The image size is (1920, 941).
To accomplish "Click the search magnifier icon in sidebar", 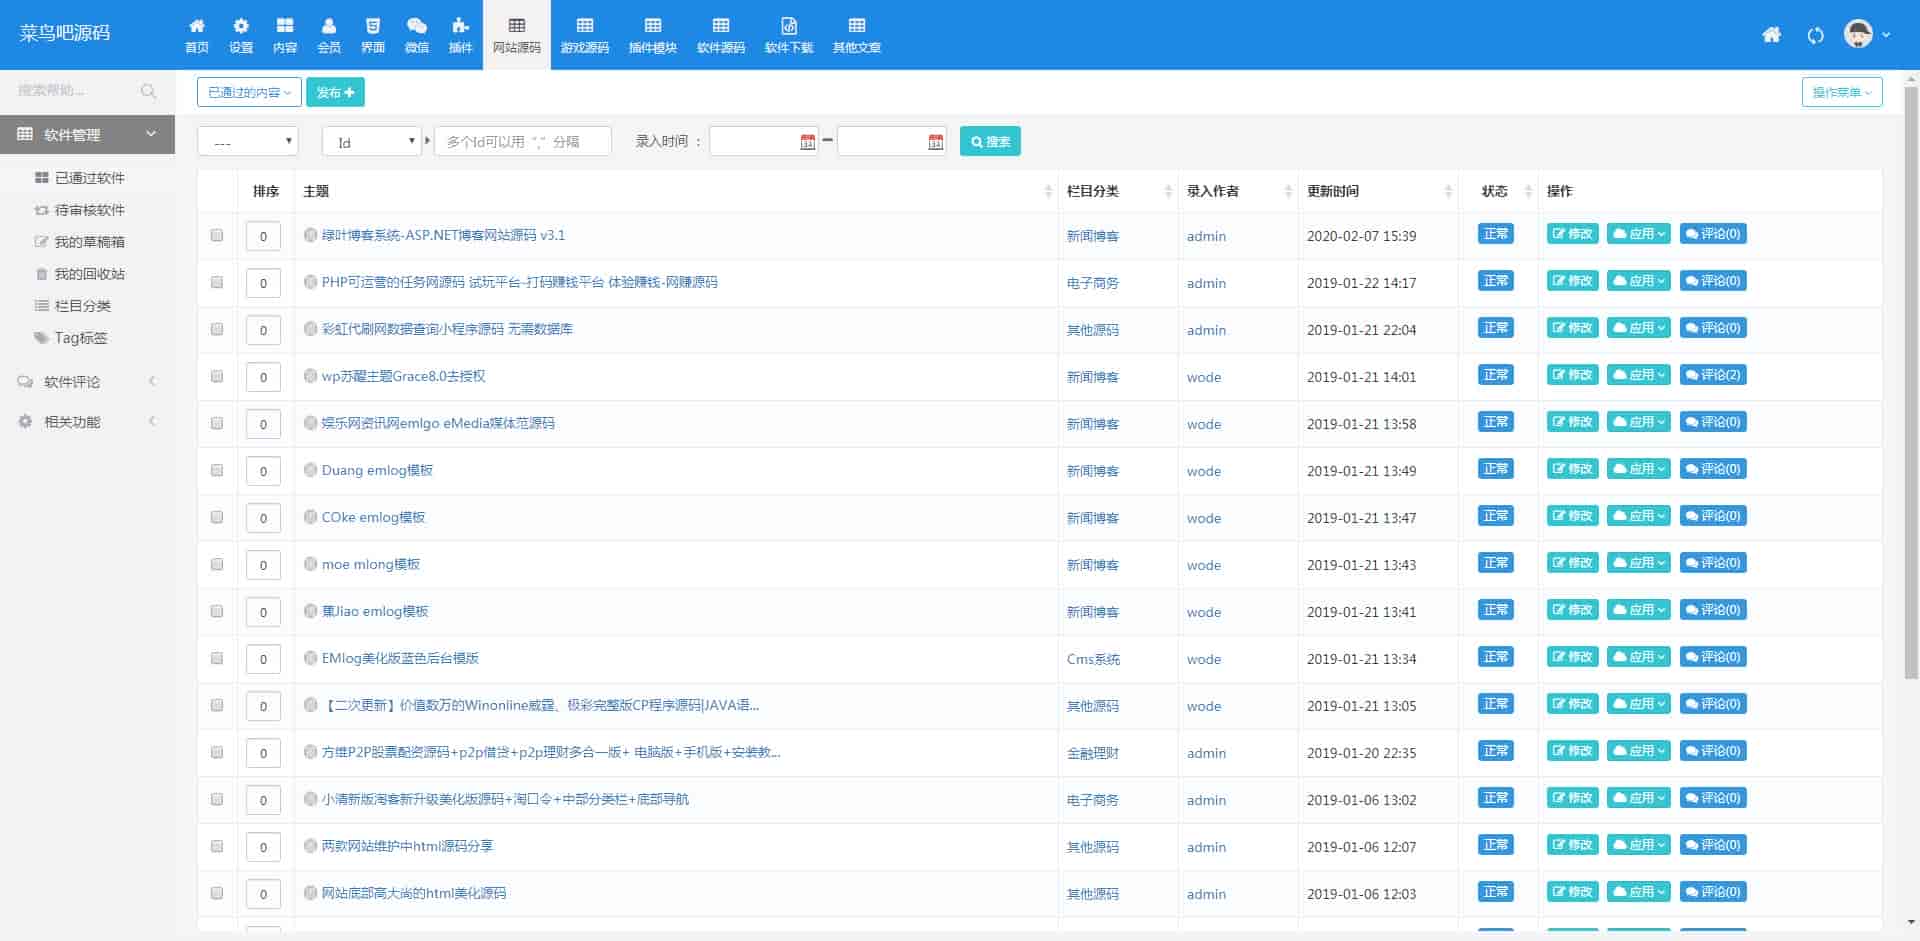I will (x=149, y=91).
